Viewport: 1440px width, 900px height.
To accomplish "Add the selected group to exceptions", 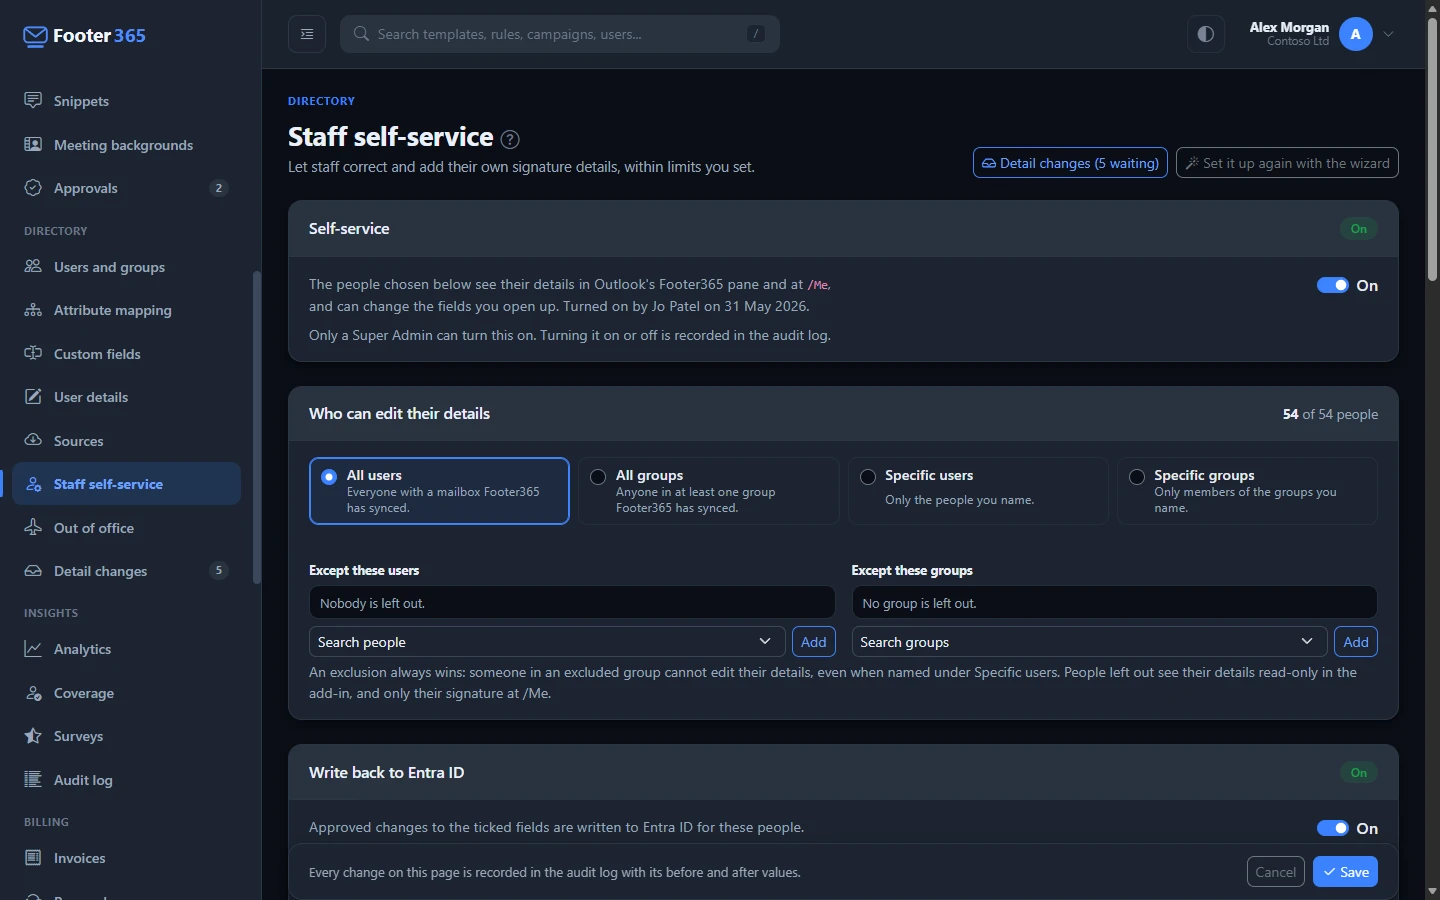I will click(1356, 642).
